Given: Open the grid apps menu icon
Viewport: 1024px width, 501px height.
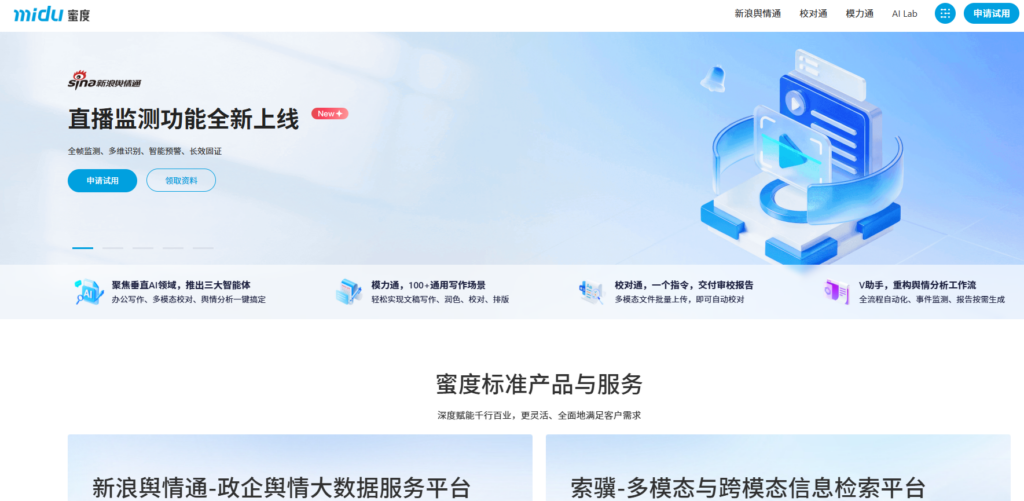Looking at the screenshot, I should (945, 13).
